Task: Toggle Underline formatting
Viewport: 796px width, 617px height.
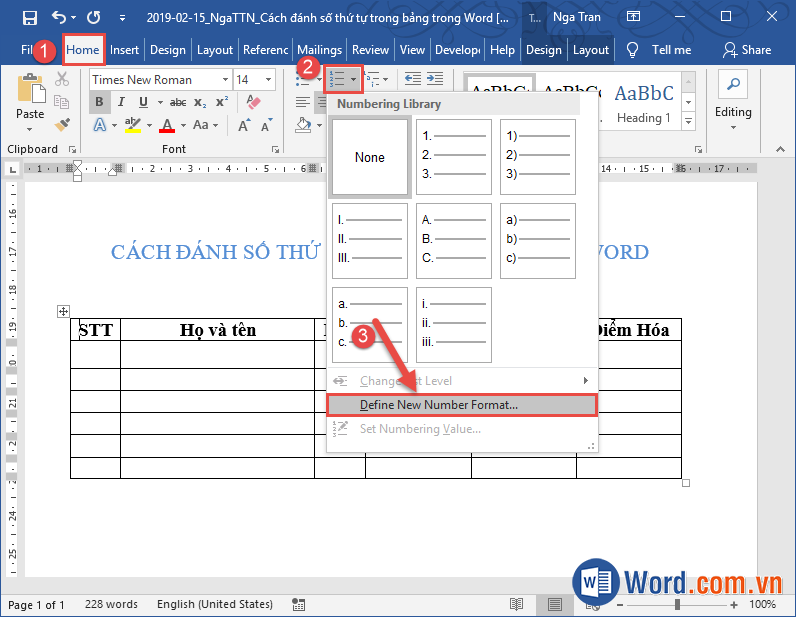Action: [x=143, y=102]
